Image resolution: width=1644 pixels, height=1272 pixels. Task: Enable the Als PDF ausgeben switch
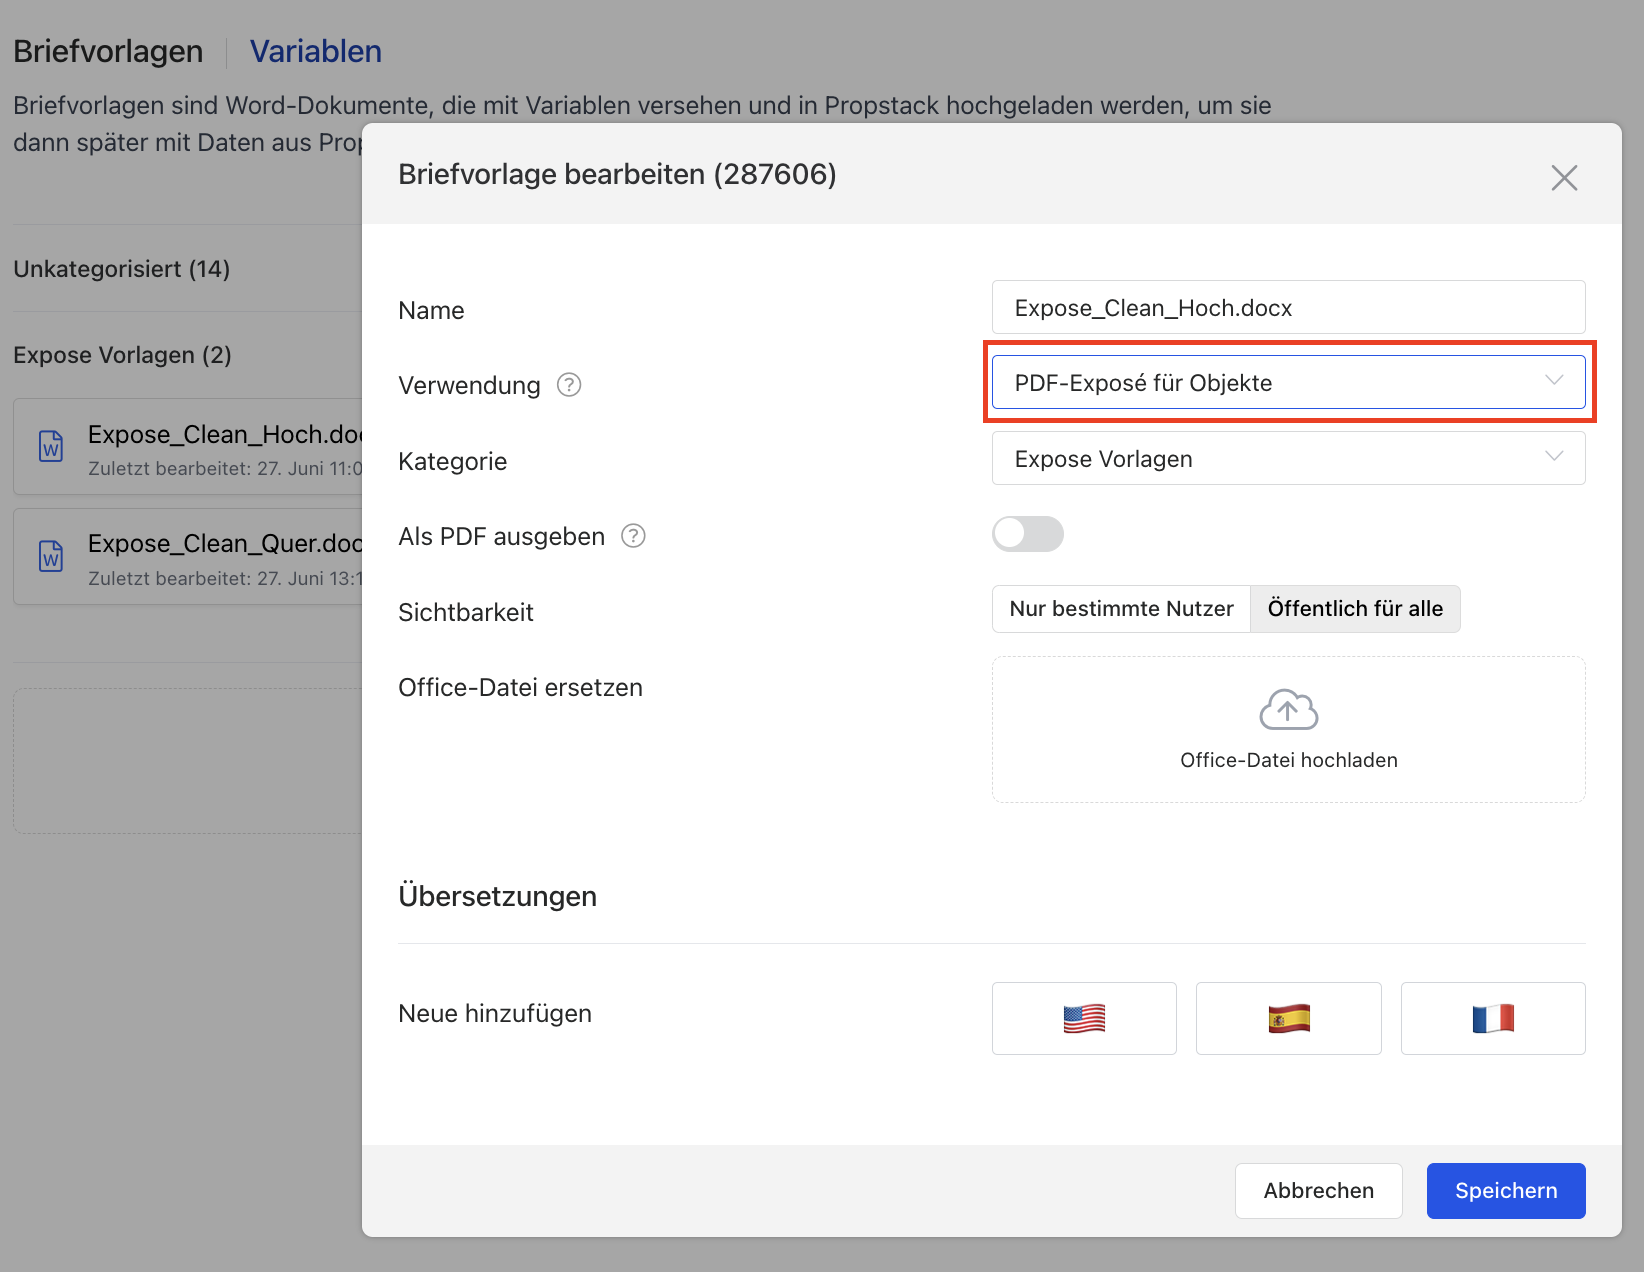1027,534
